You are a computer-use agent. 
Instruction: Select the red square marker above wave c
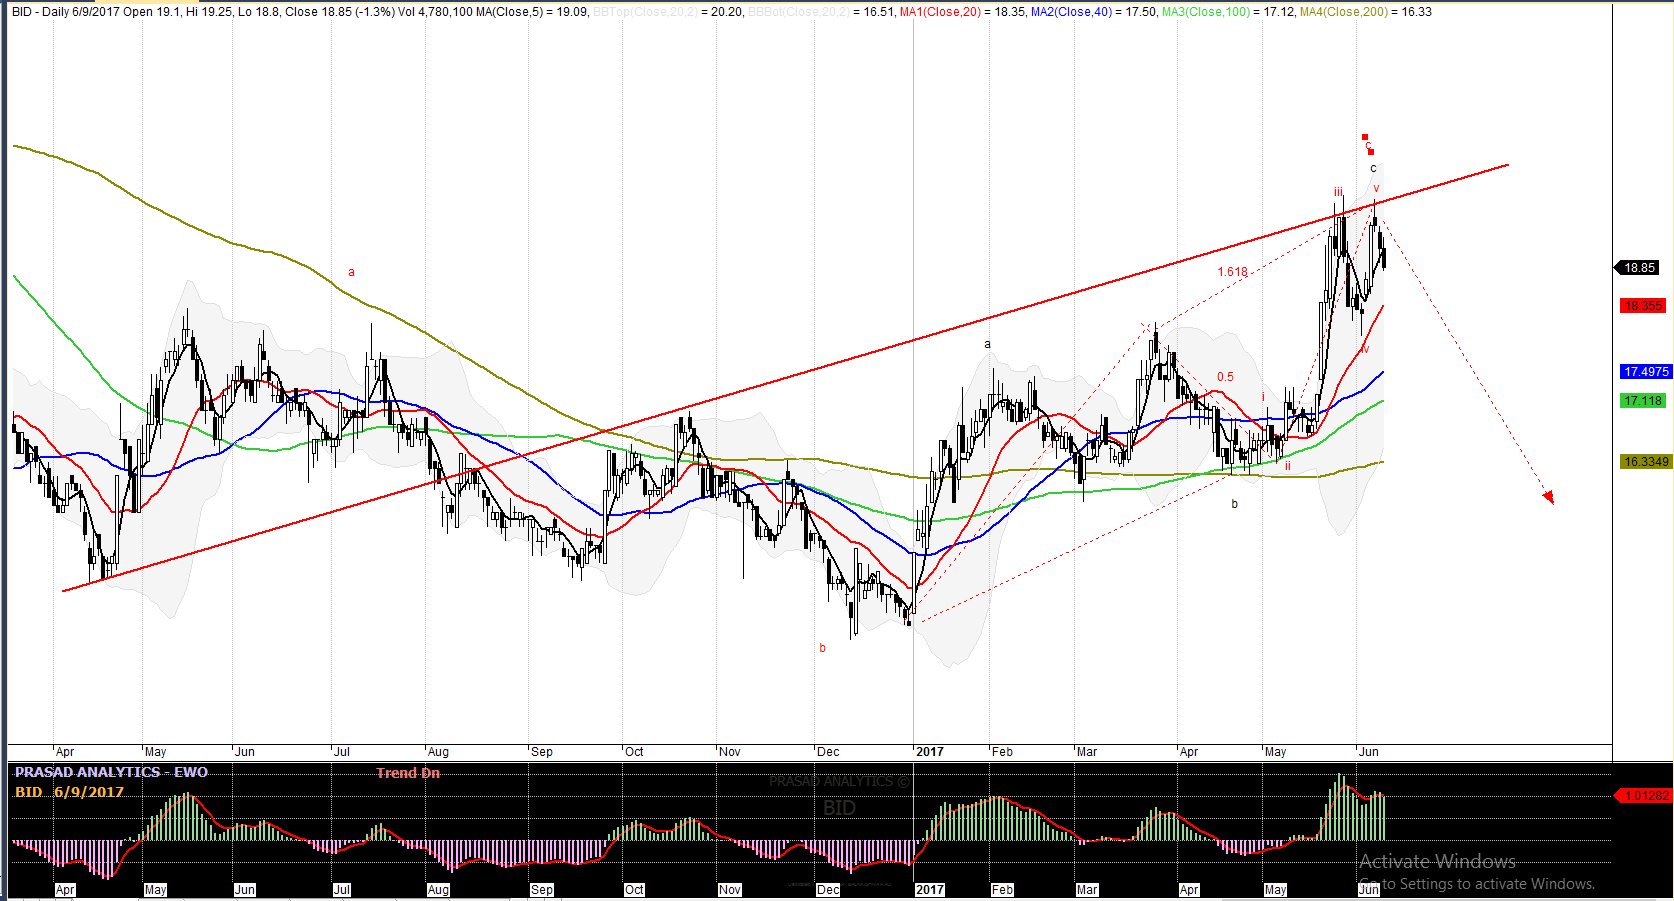pyautogui.click(x=1365, y=137)
